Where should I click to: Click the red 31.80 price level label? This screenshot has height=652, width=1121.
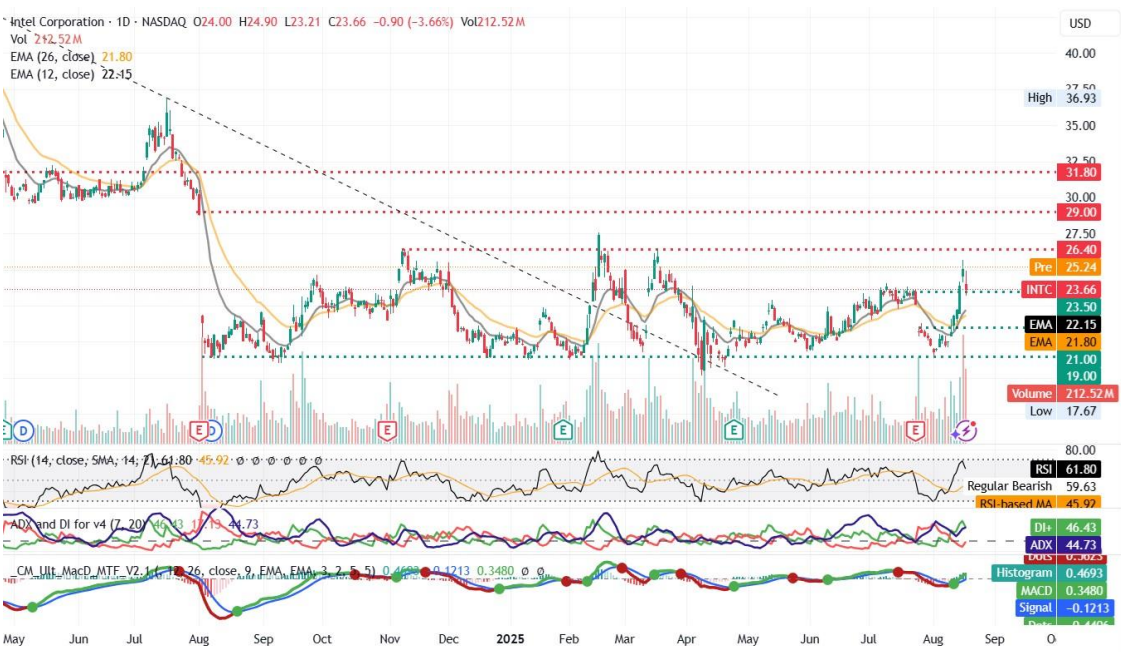pyautogui.click(x=1080, y=172)
